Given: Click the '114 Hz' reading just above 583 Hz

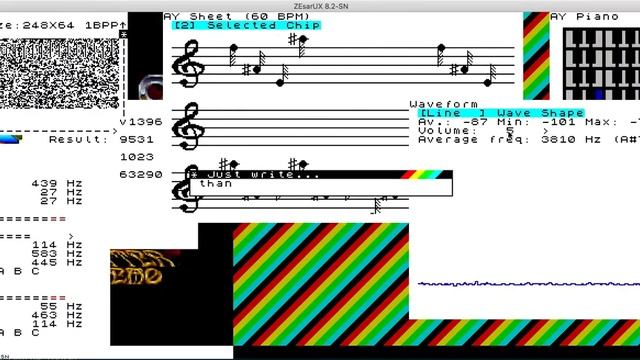Looking at the screenshot, I should (57, 245).
